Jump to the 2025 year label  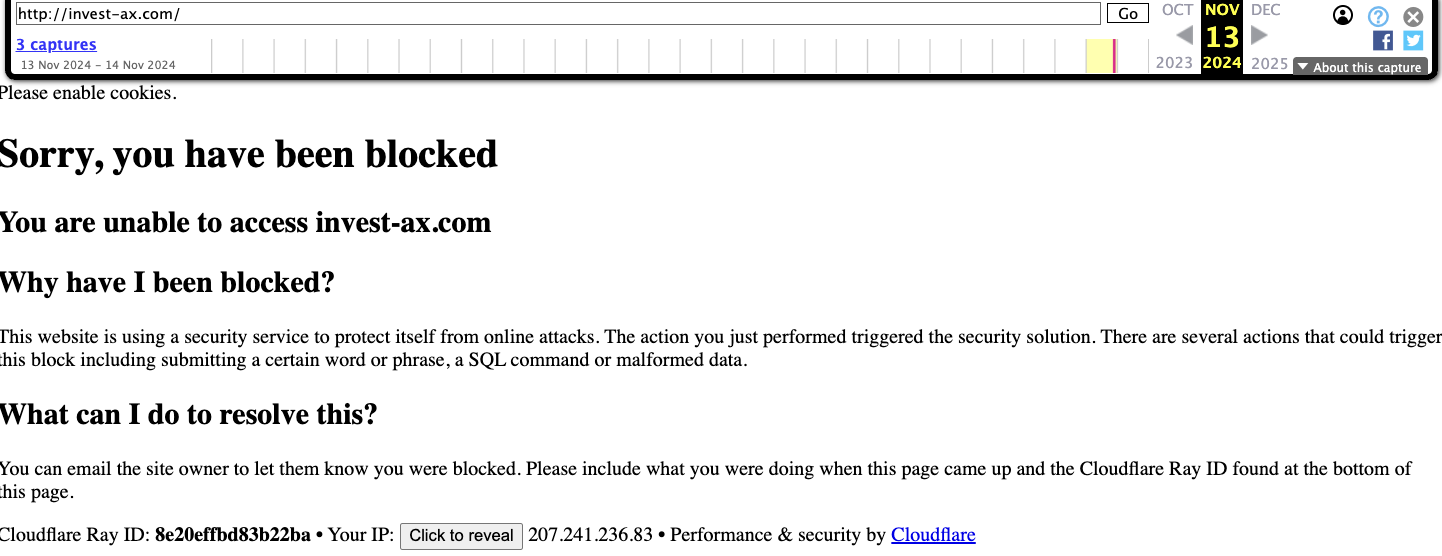[1269, 63]
